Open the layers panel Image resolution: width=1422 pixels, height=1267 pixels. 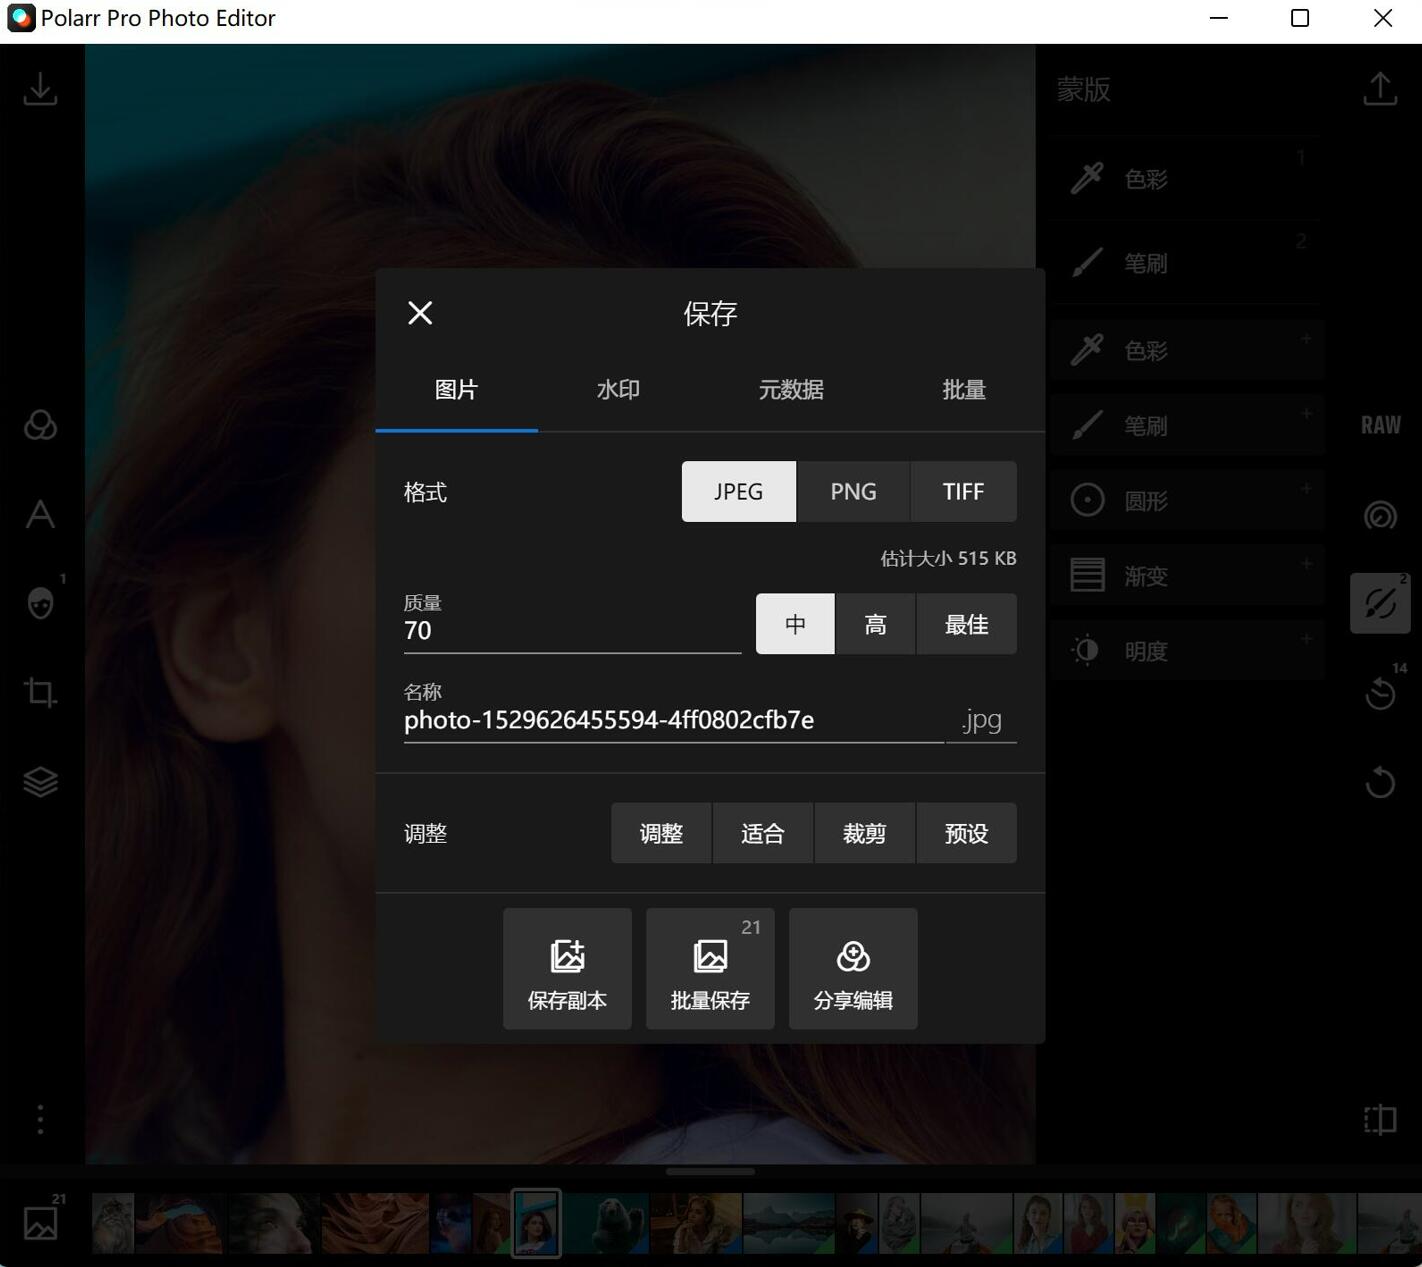click(40, 781)
